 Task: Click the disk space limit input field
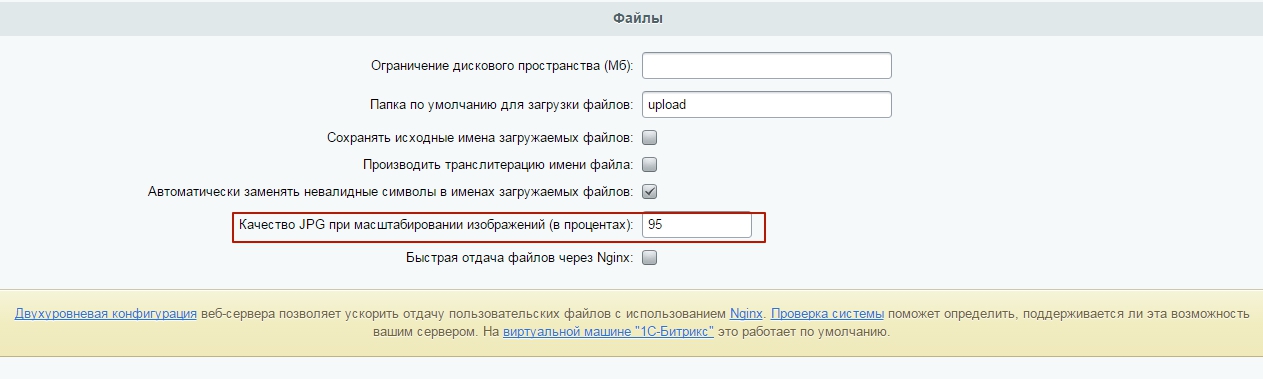[x=766, y=66]
